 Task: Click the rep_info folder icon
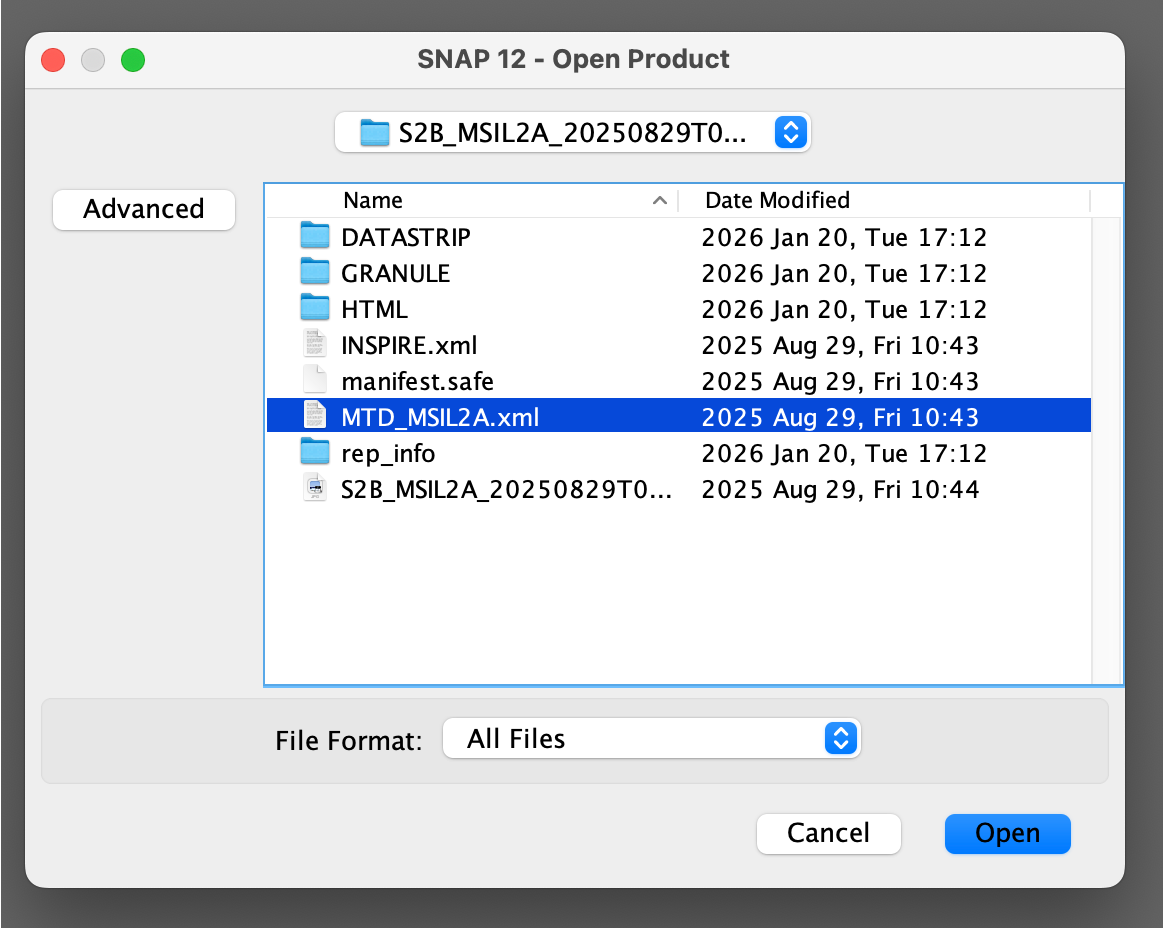315,453
